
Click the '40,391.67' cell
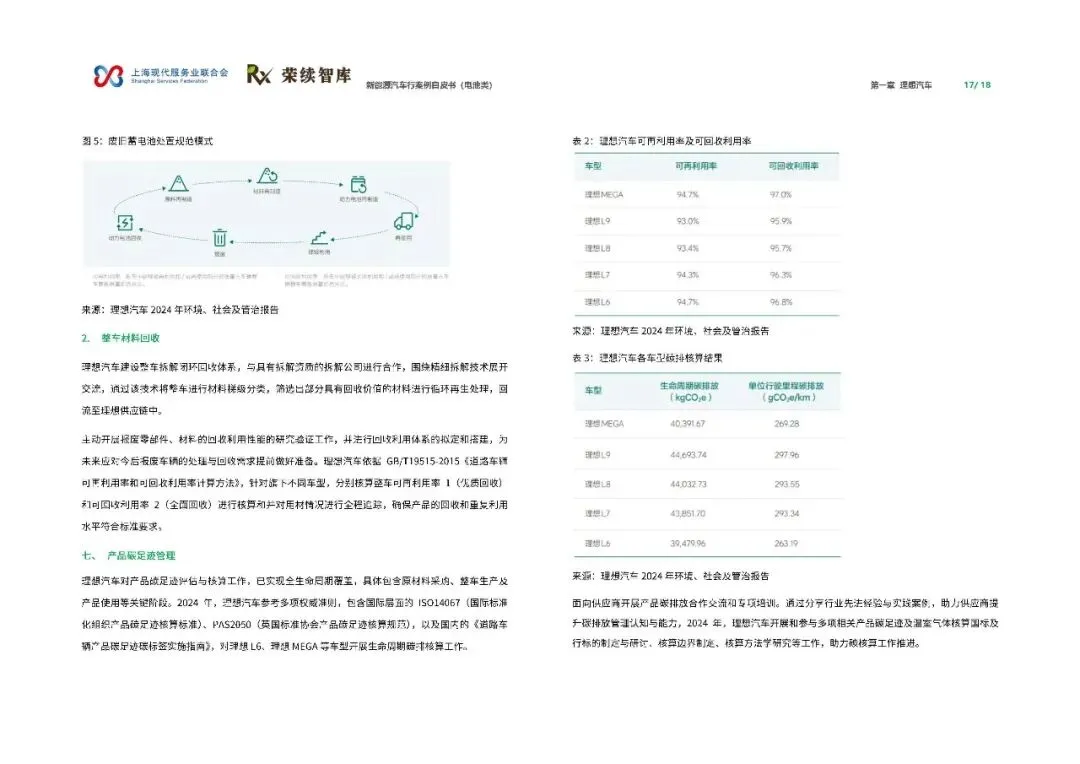coord(687,424)
